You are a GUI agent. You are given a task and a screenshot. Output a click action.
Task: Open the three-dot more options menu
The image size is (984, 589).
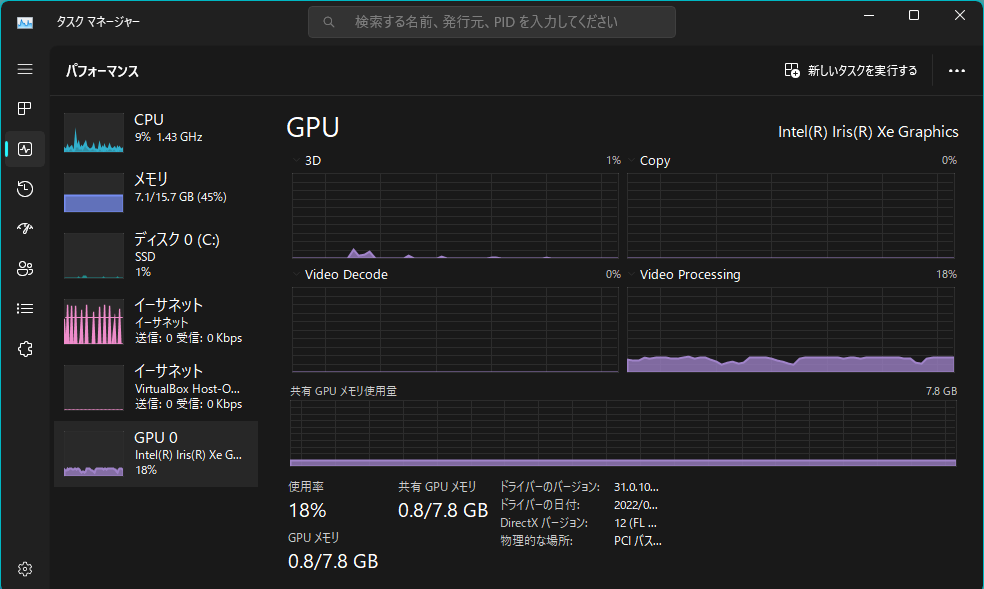pyautogui.click(x=957, y=71)
